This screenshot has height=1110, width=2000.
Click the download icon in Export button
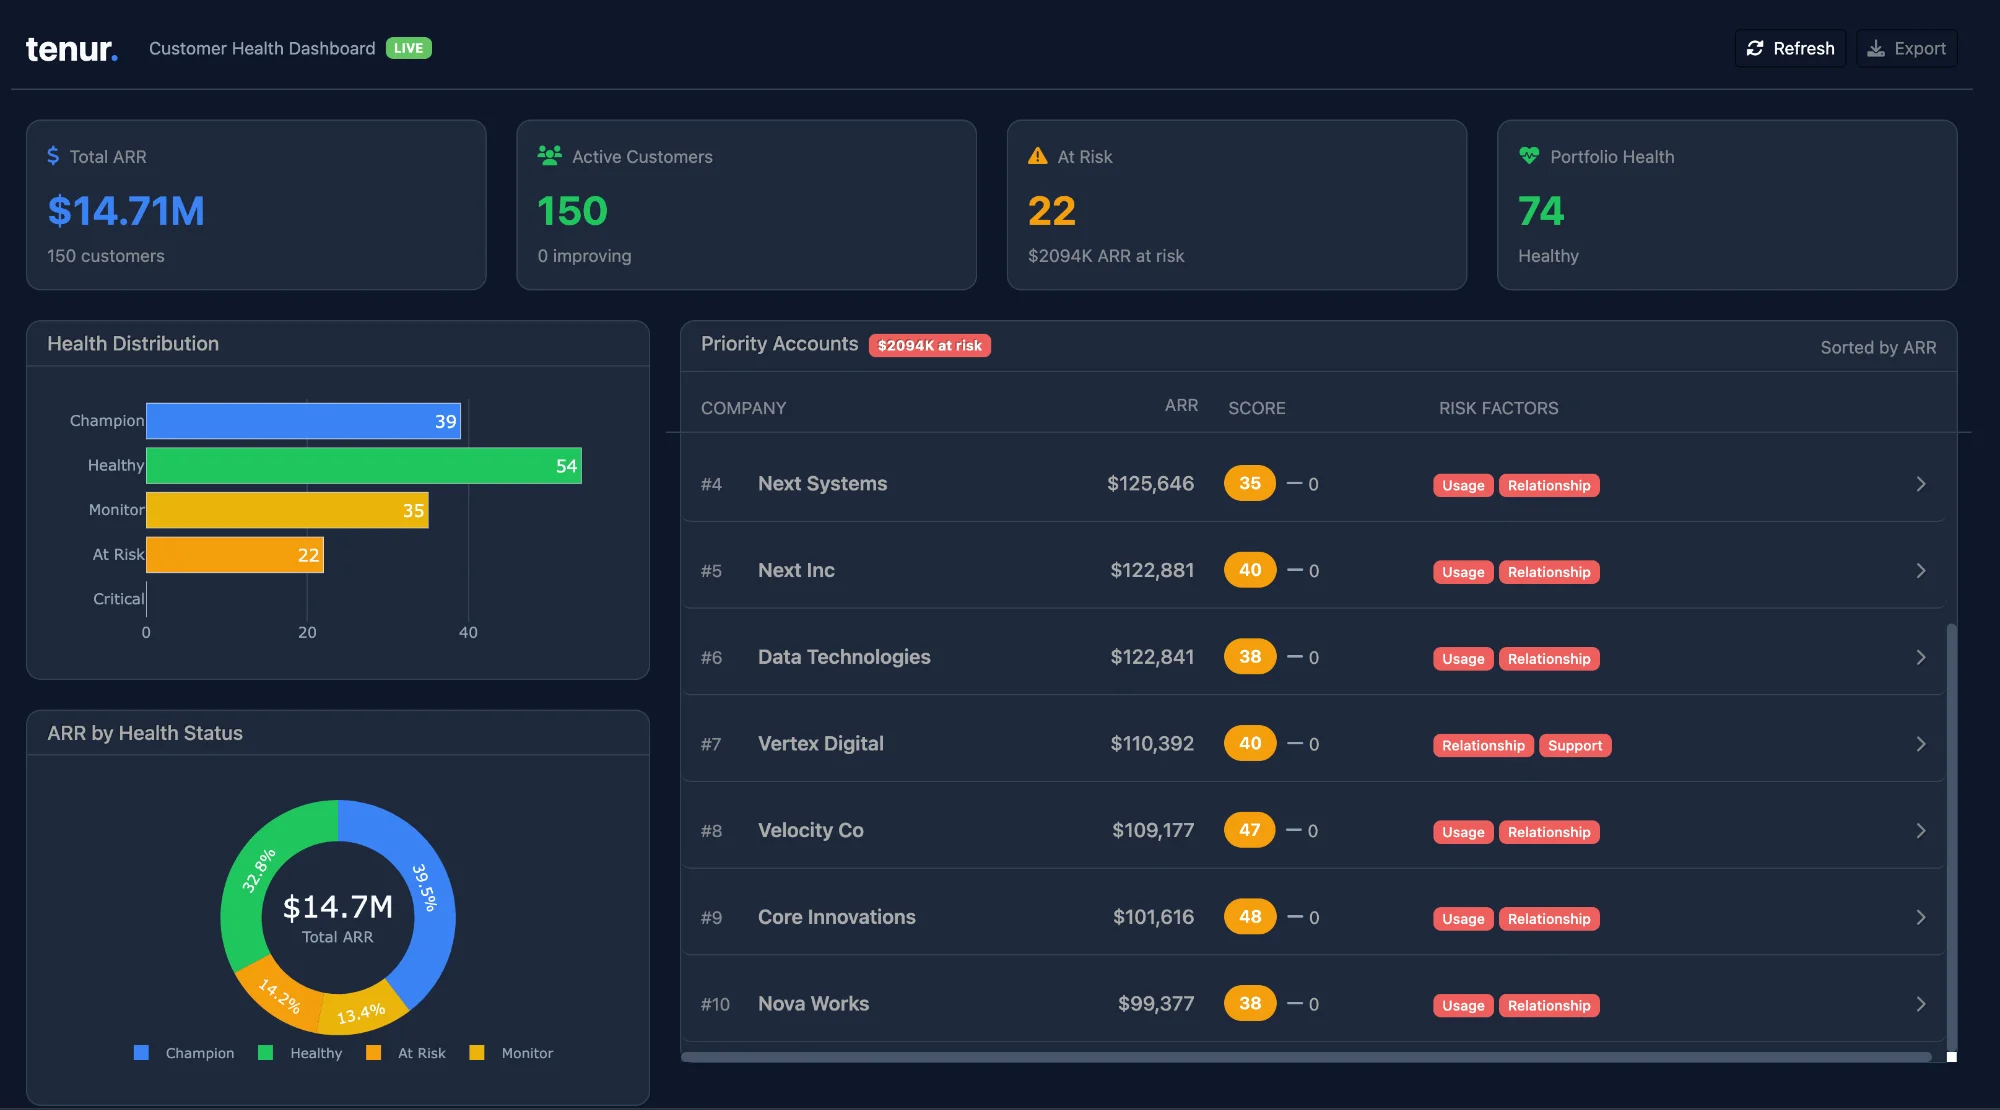pyautogui.click(x=1873, y=48)
